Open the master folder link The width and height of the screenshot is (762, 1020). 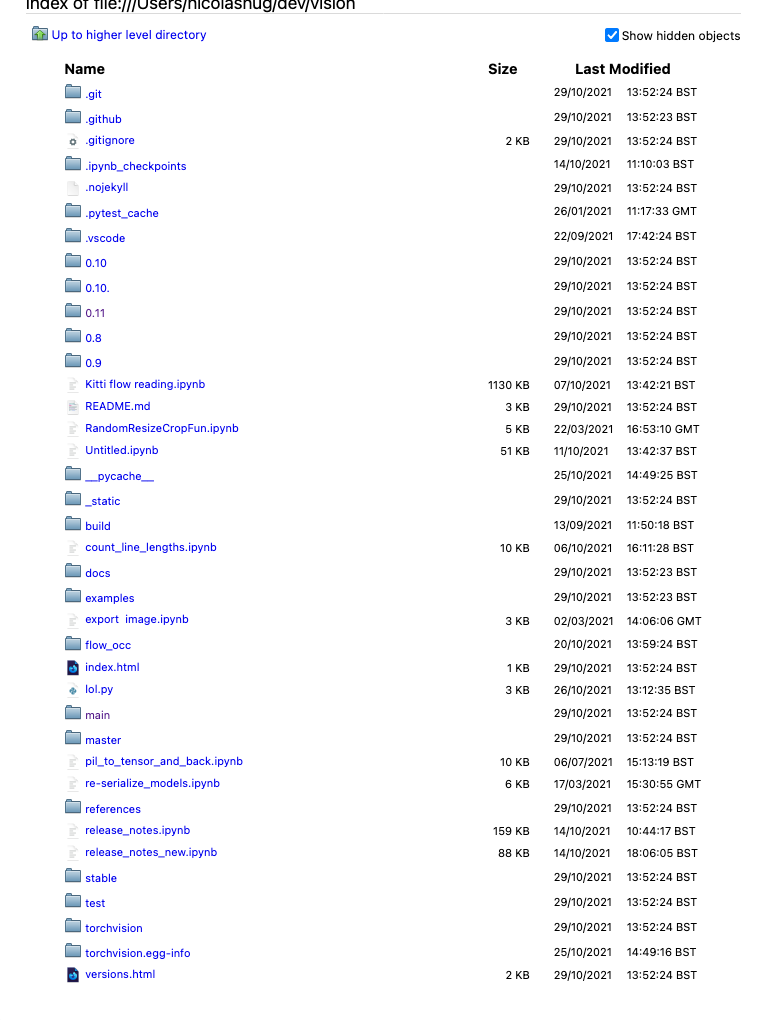[x=103, y=740]
